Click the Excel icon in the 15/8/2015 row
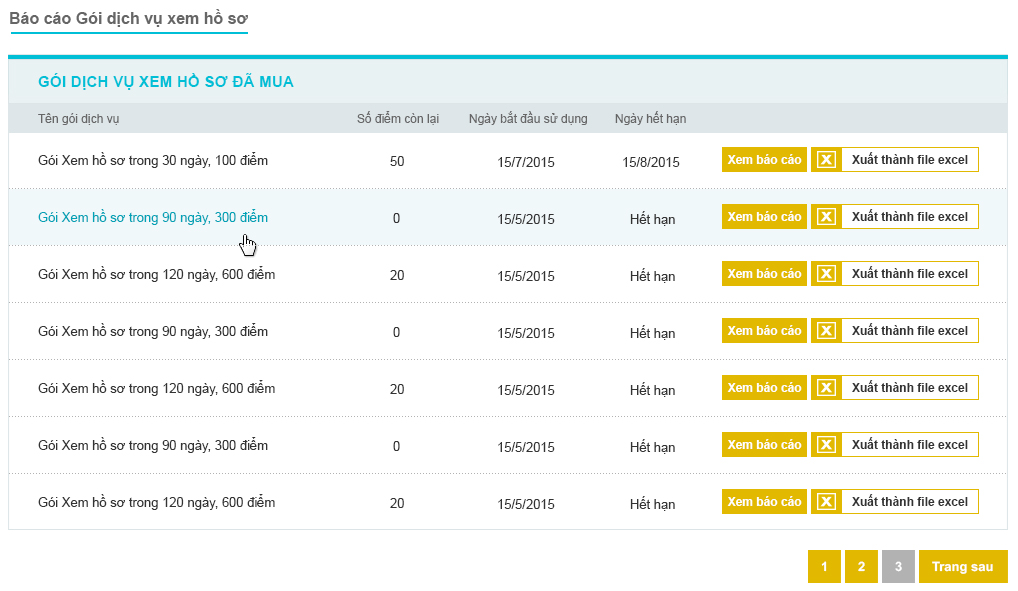The width and height of the screenshot is (1018, 591). (826, 160)
